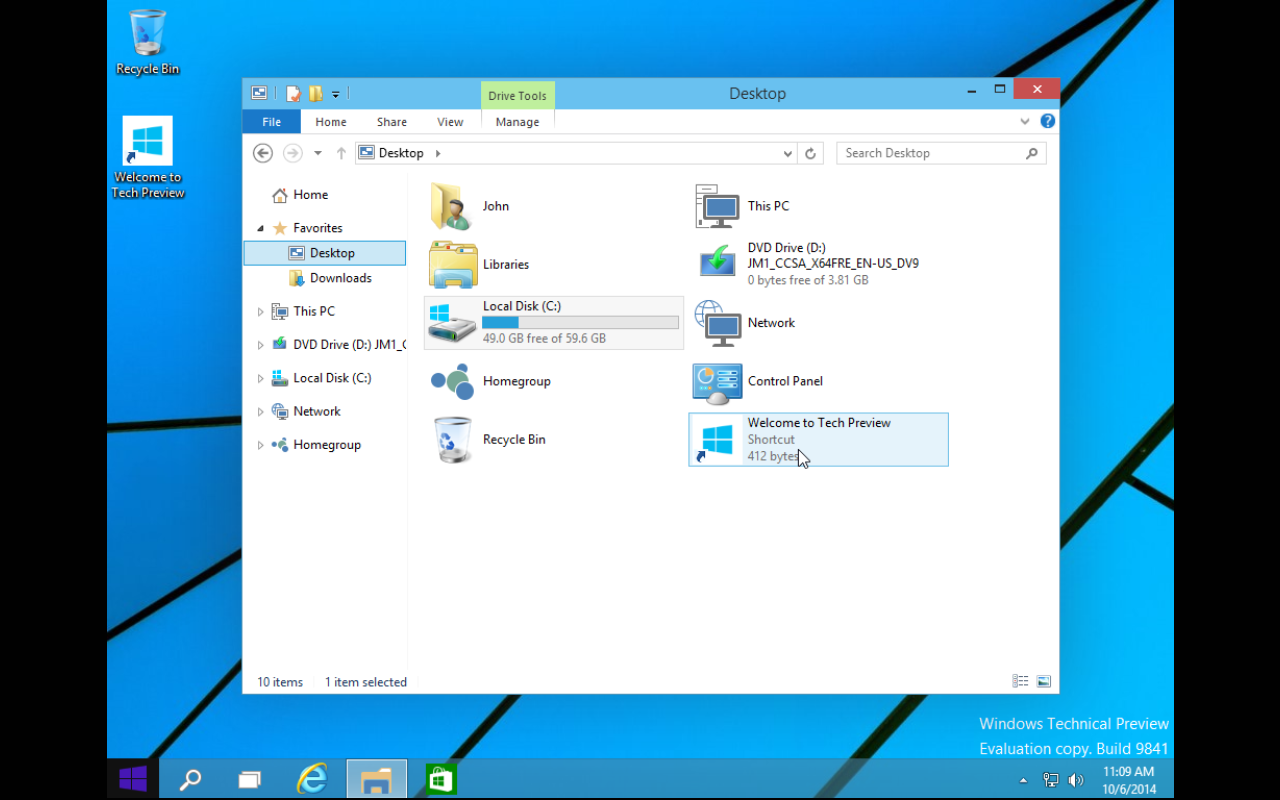This screenshot has height=800, width=1280.
Task: Expand DVD Drive (D:) in navigation pane
Action: click(261, 345)
